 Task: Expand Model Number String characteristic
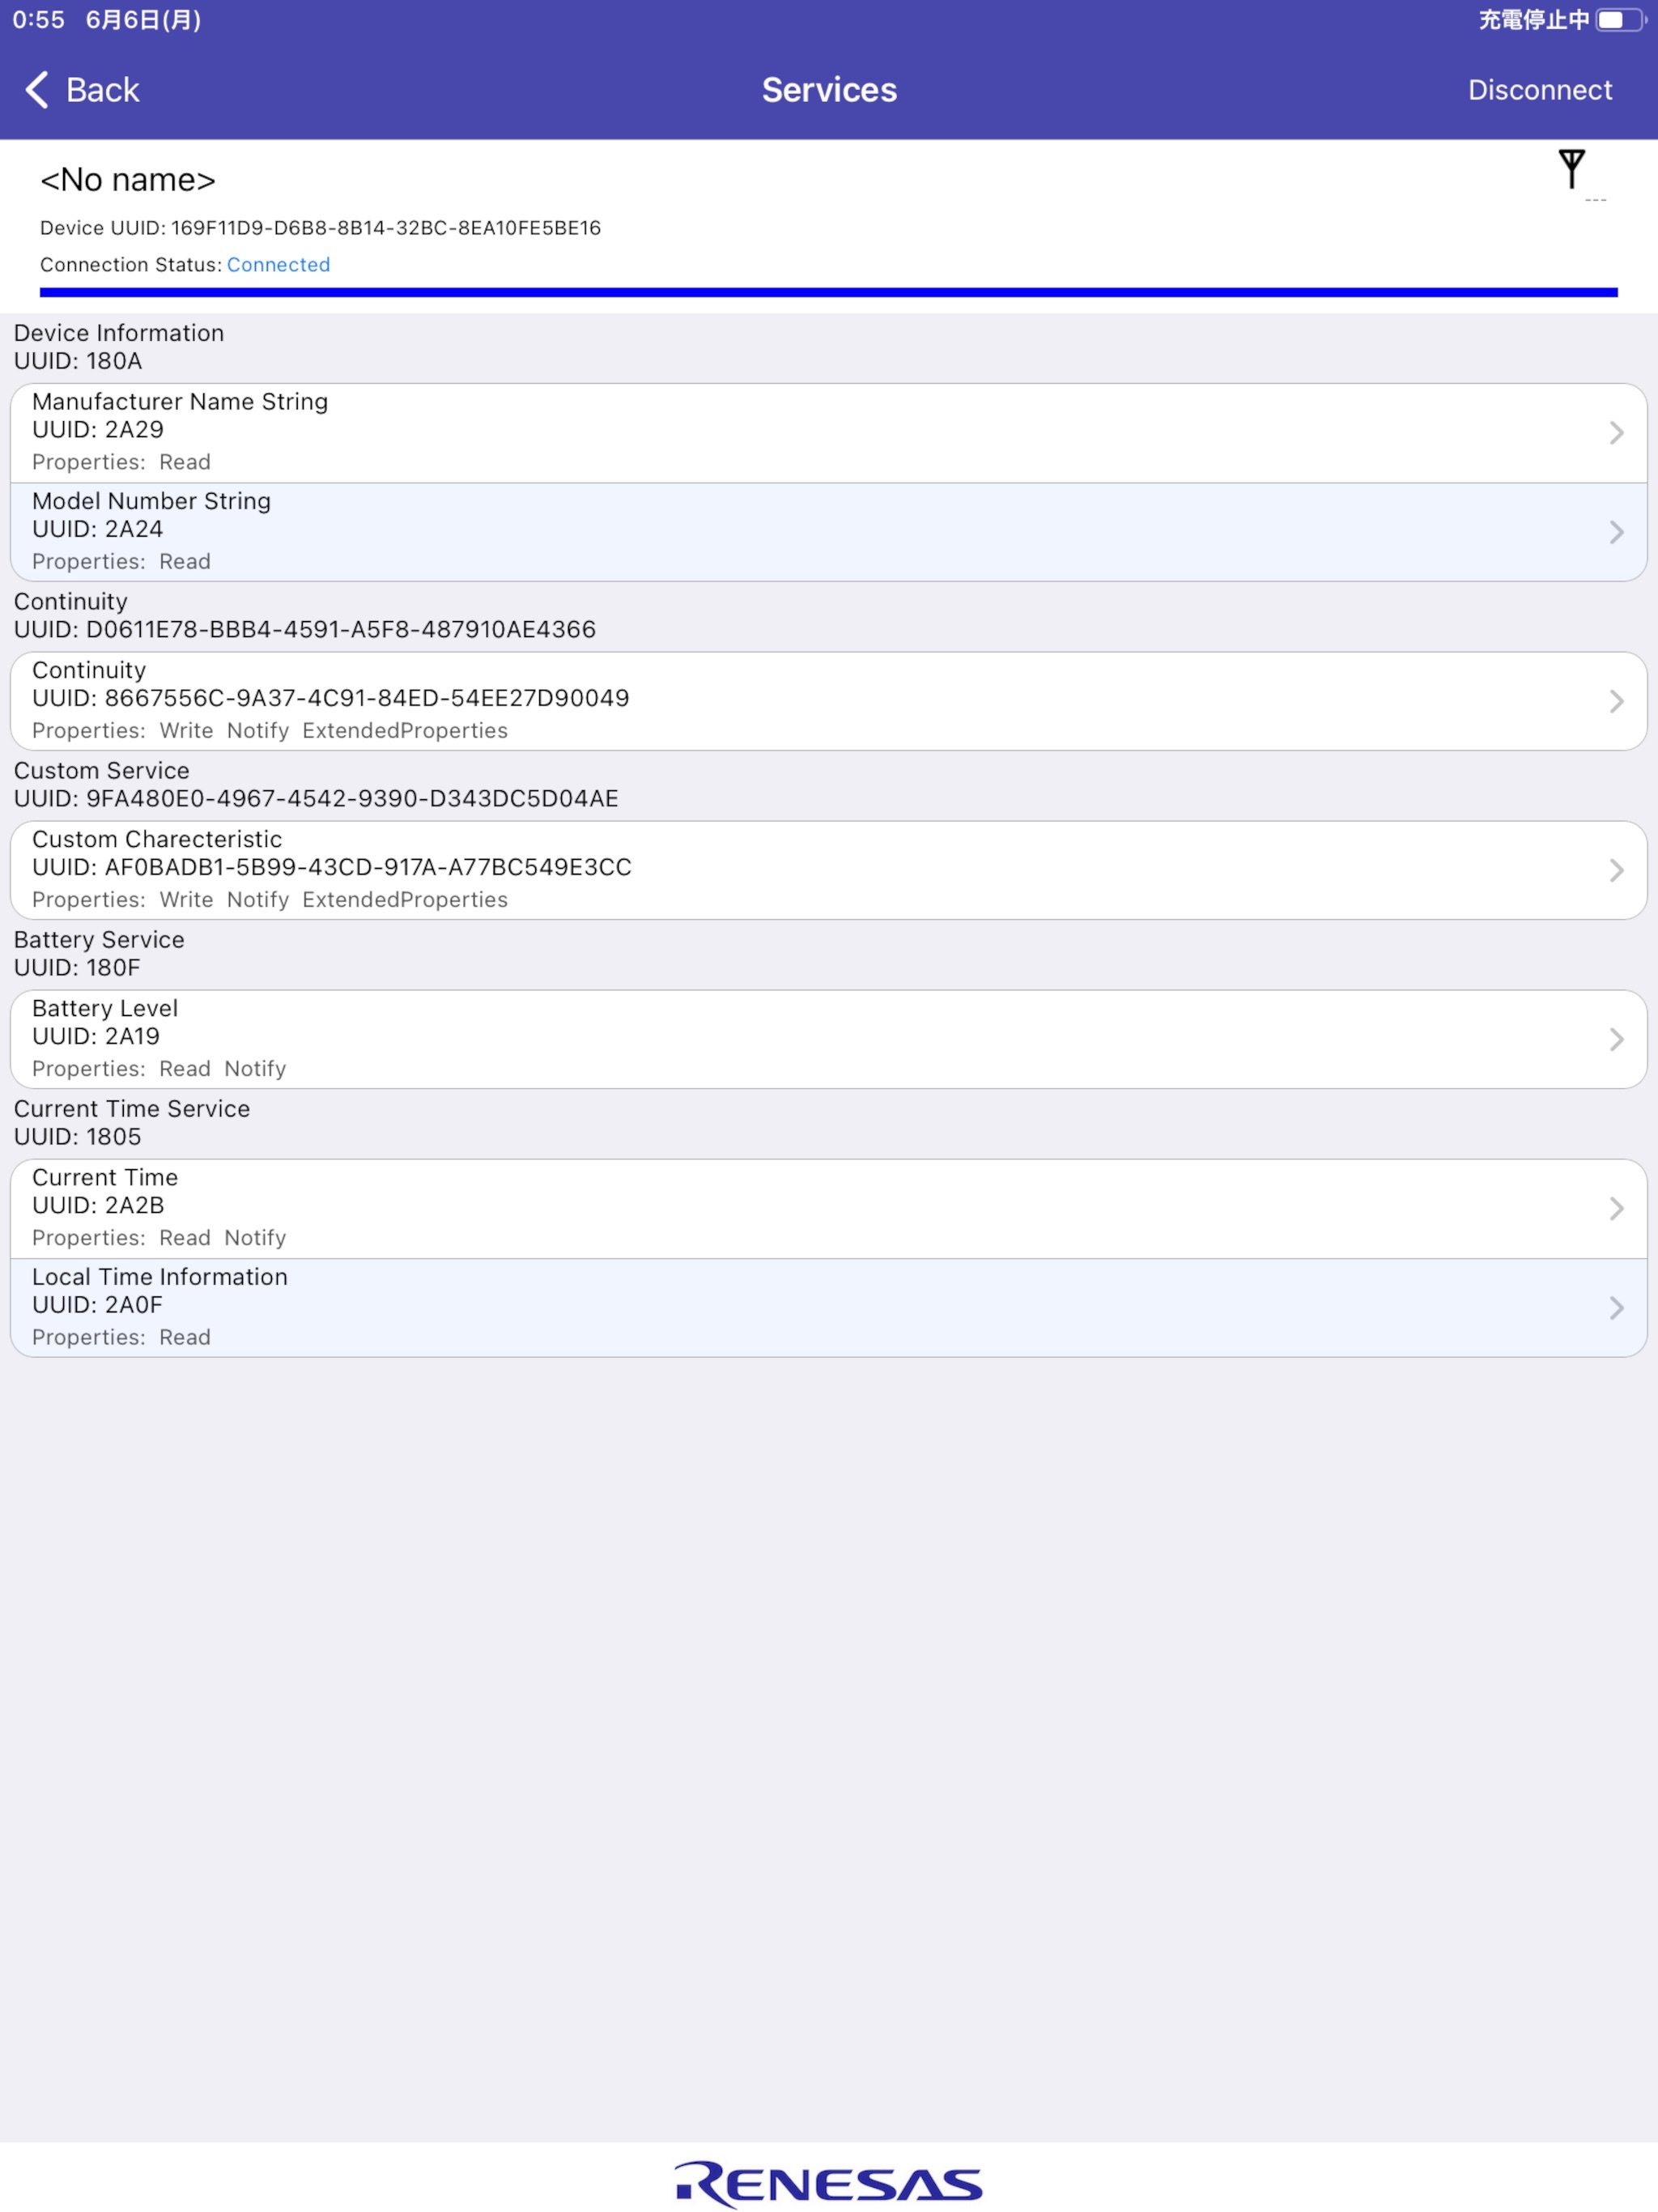(829, 530)
